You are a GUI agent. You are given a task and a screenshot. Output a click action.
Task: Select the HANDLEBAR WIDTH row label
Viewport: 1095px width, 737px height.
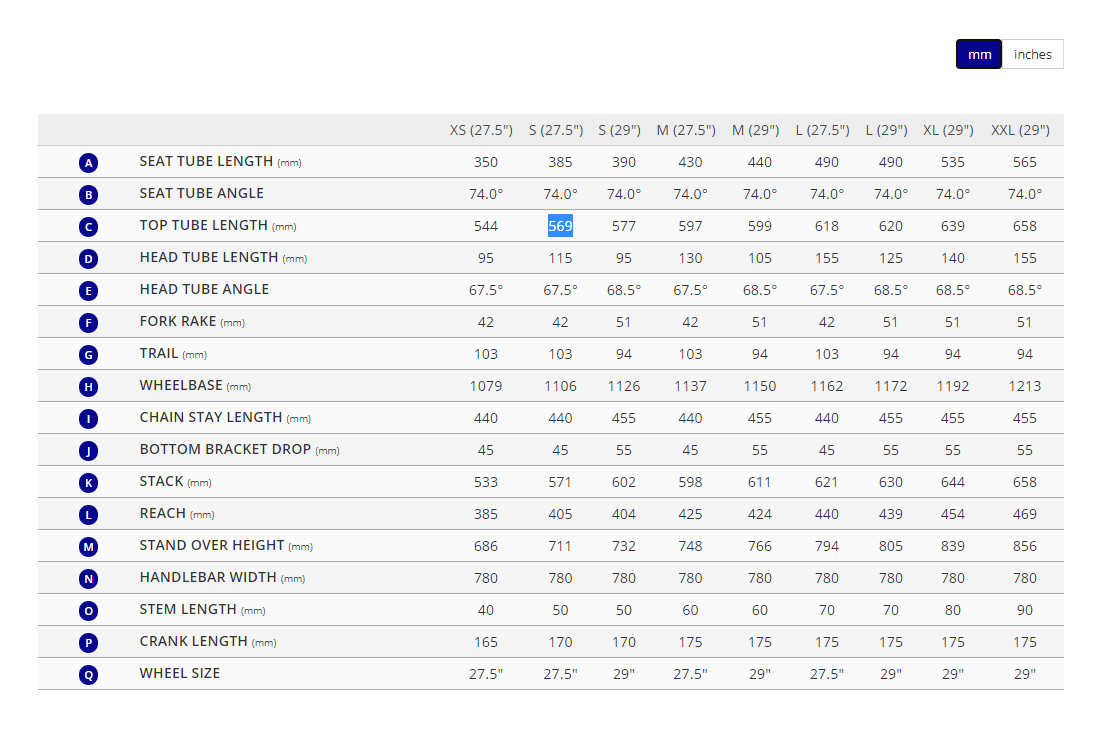tap(208, 577)
